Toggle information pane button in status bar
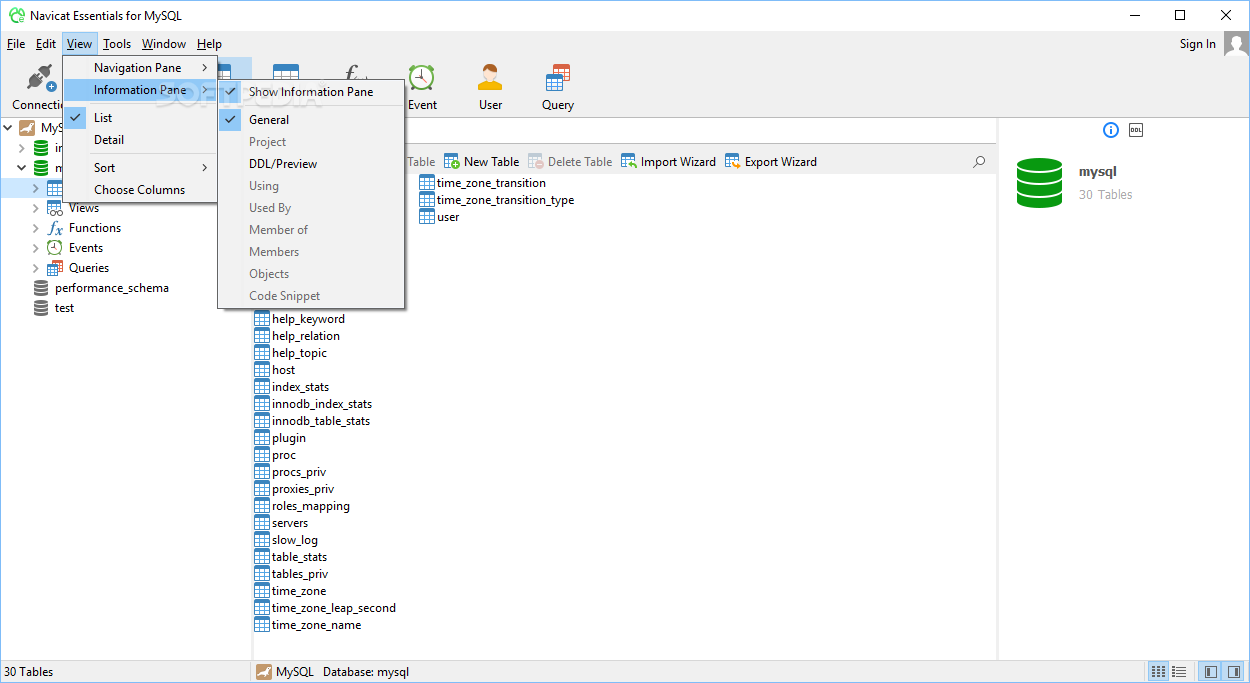This screenshot has height=683, width=1250. click(x=1233, y=672)
